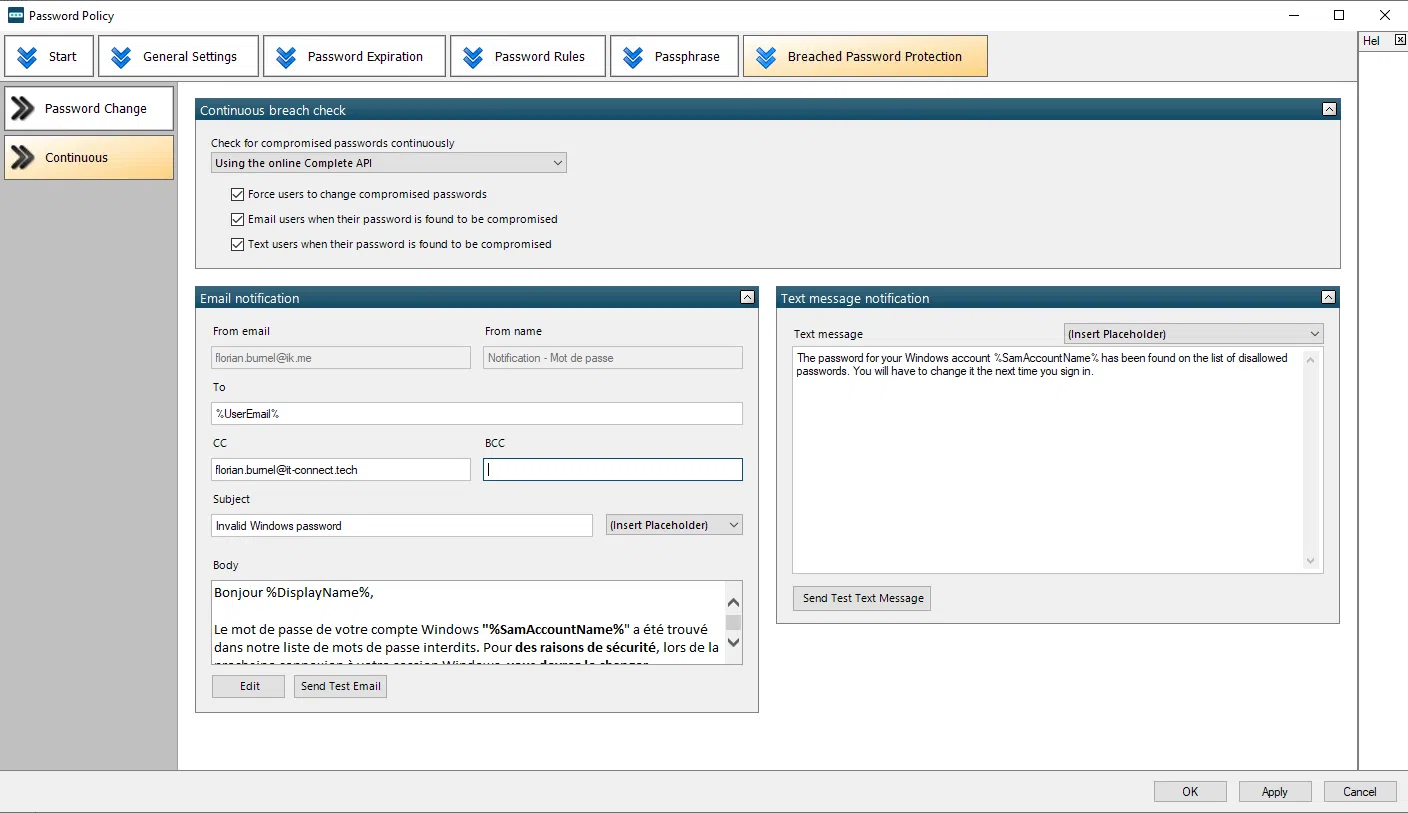Click inside the BCC input field
The width and height of the screenshot is (1408, 813).
[612, 469]
